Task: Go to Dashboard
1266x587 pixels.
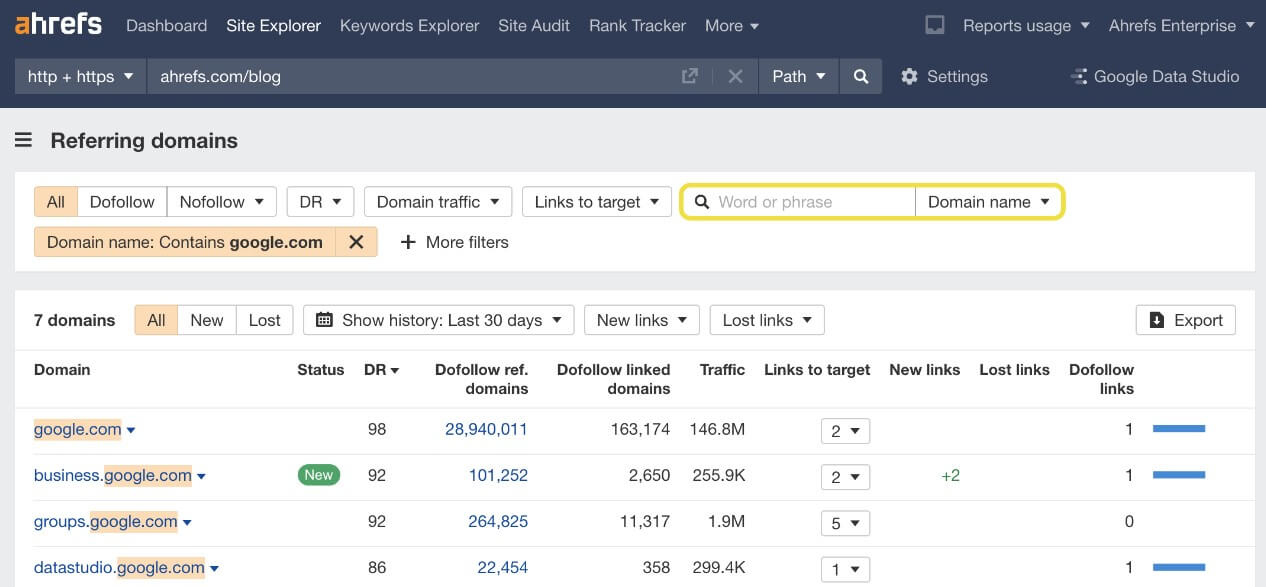Action: pos(167,25)
